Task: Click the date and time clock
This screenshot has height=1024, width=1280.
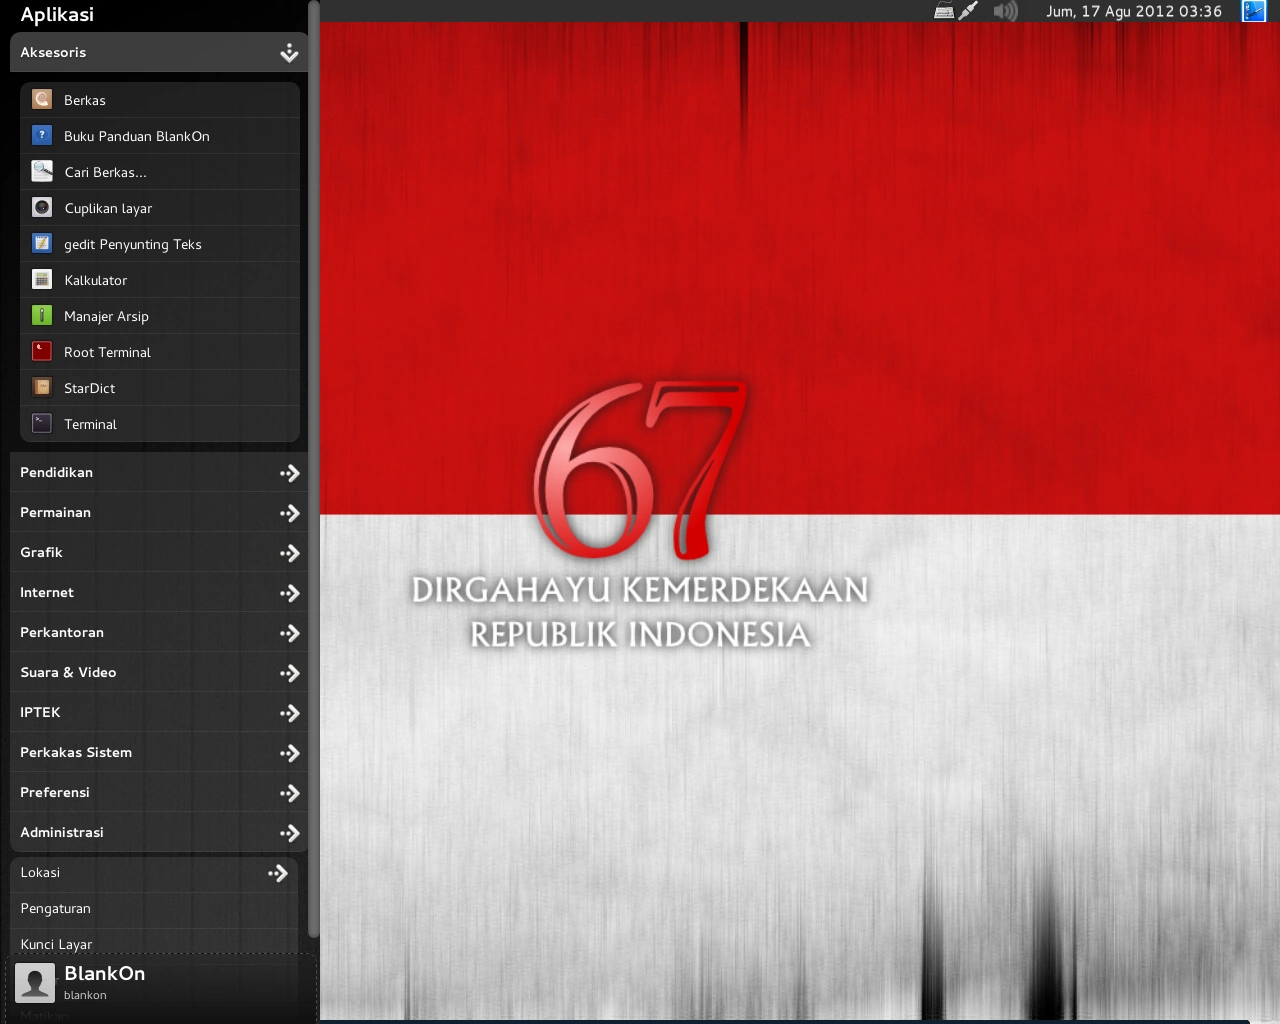Action: pyautogui.click(x=1133, y=12)
